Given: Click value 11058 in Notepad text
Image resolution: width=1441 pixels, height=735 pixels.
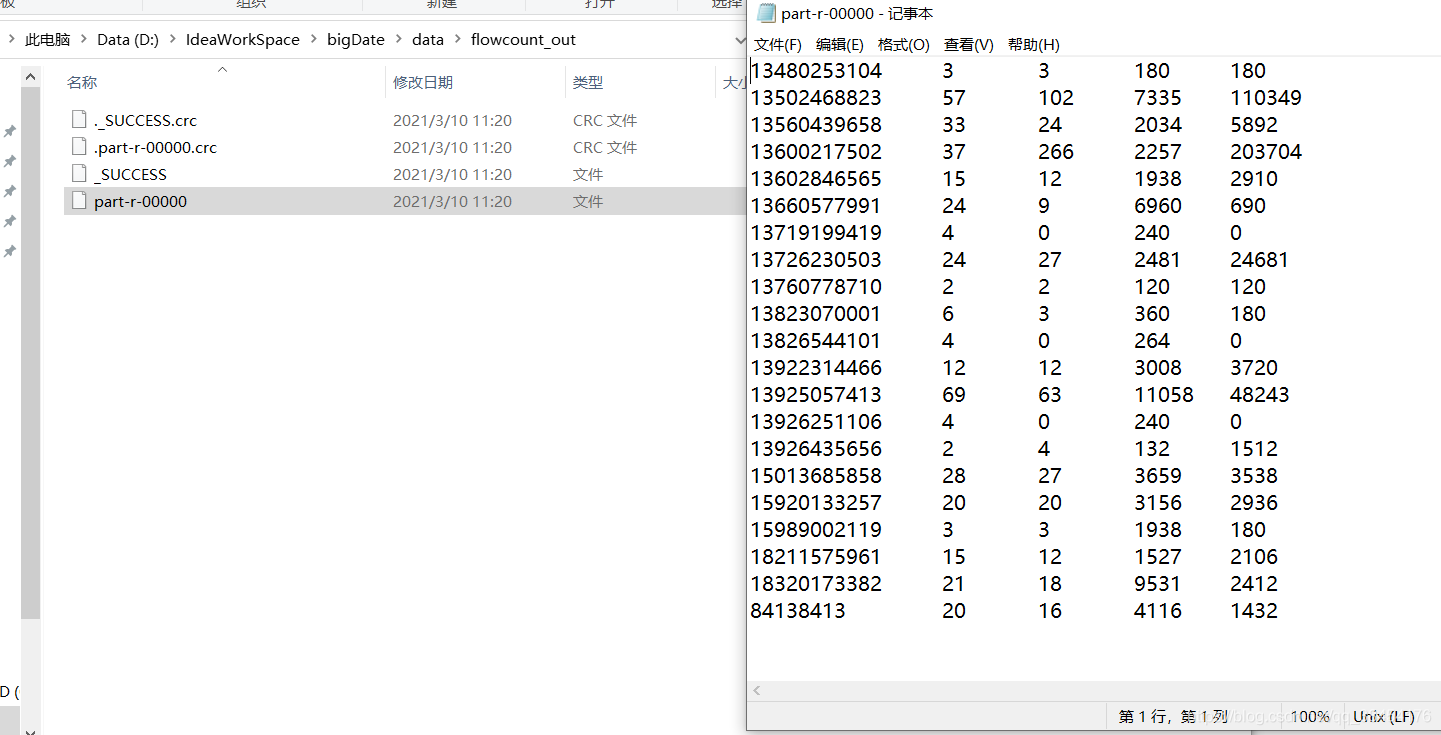Looking at the screenshot, I should [1164, 395].
